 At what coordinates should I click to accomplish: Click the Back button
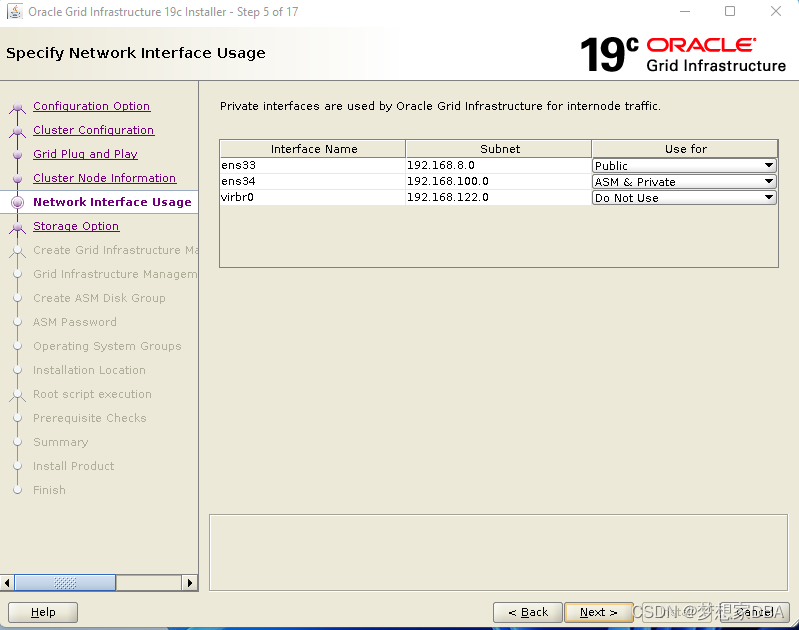pos(528,612)
